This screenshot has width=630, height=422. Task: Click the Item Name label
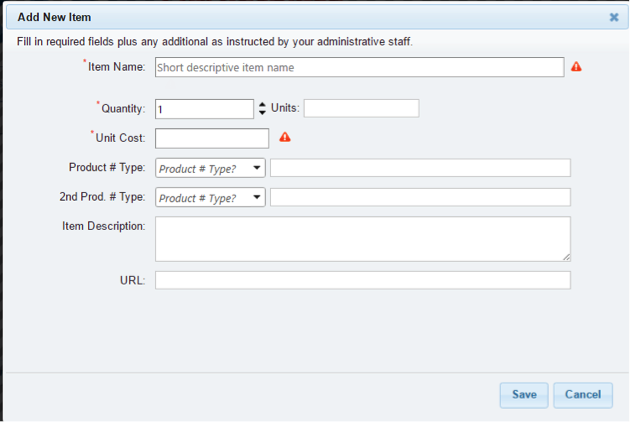tap(117, 67)
